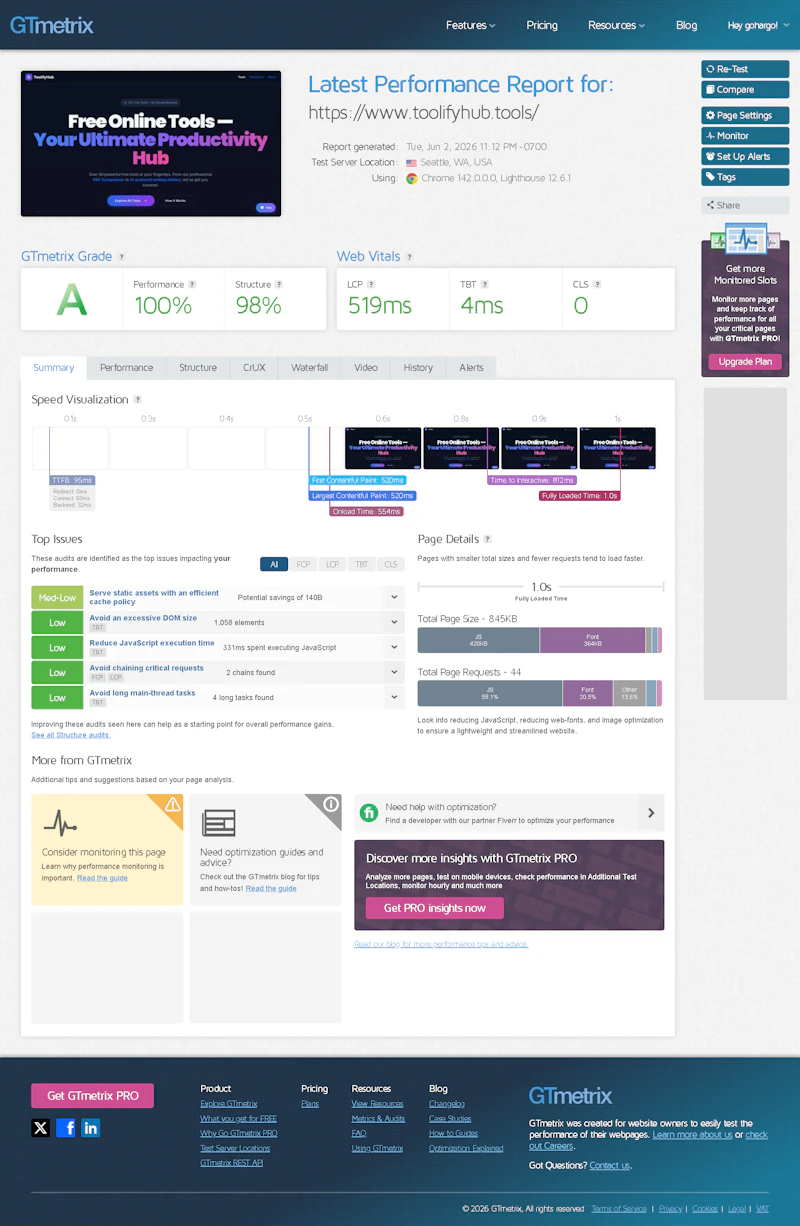
Task: Click the Chrome browser icon in report info
Action: click(x=412, y=178)
